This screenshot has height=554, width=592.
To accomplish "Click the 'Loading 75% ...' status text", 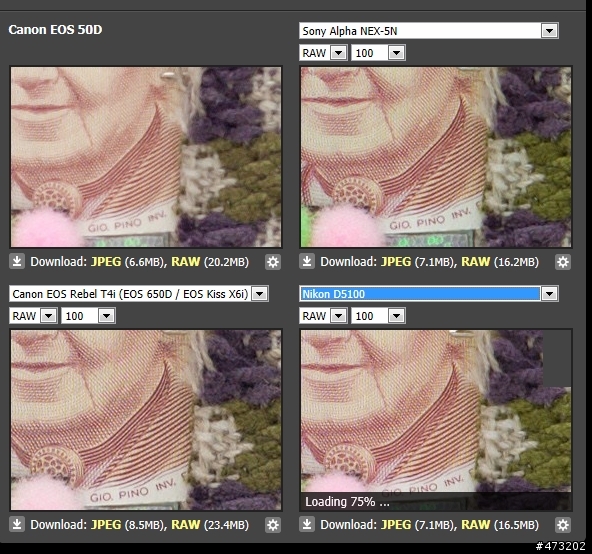I will coord(347,502).
